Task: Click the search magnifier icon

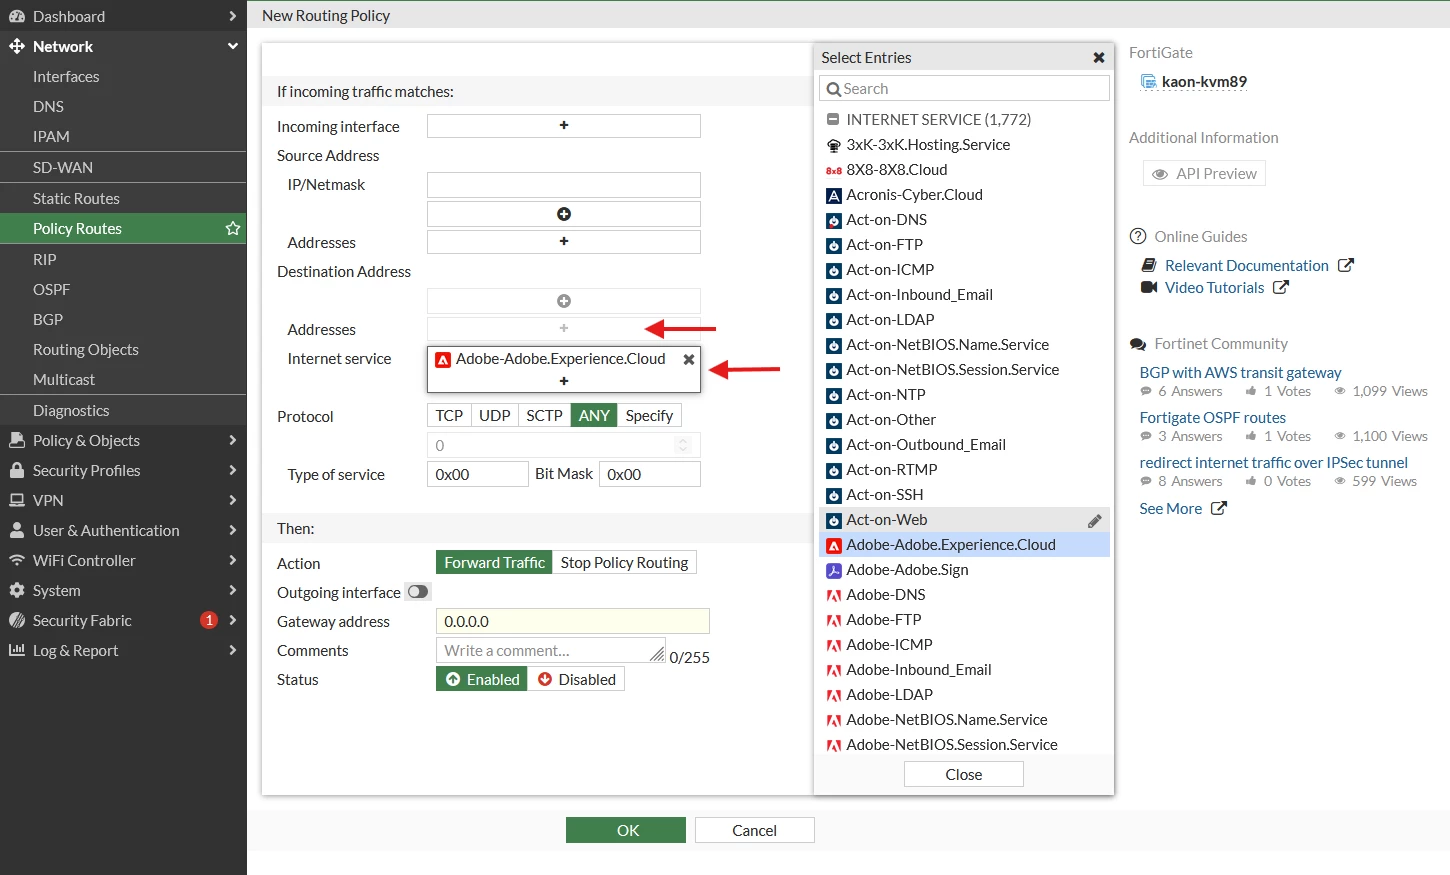Action: [834, 89]
